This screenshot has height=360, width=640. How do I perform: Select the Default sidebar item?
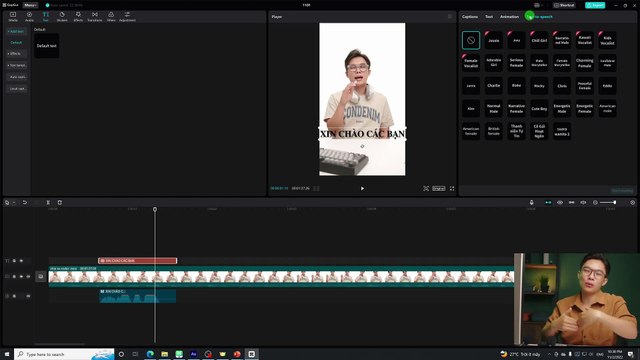[x=16, y=42]
